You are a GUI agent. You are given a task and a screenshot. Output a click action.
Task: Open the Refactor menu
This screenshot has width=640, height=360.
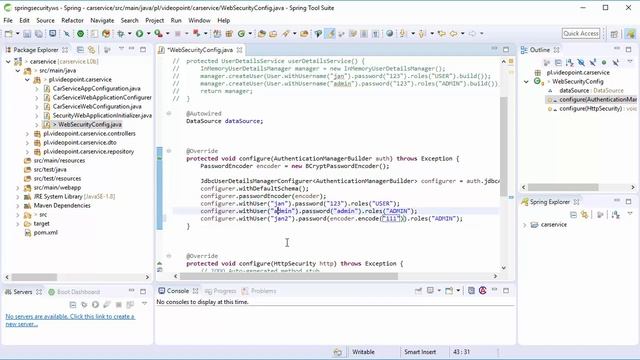(x=72, y=20)
